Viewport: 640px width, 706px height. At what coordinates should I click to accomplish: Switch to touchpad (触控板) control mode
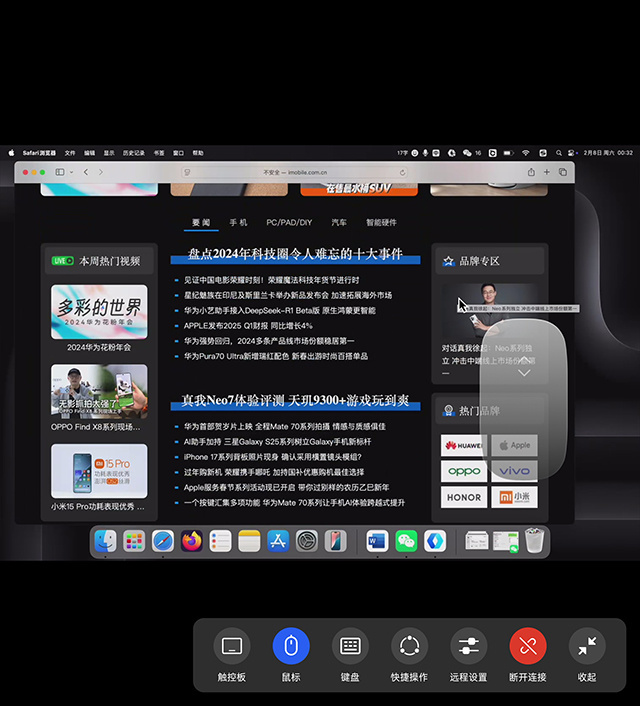tap(232, 646)
